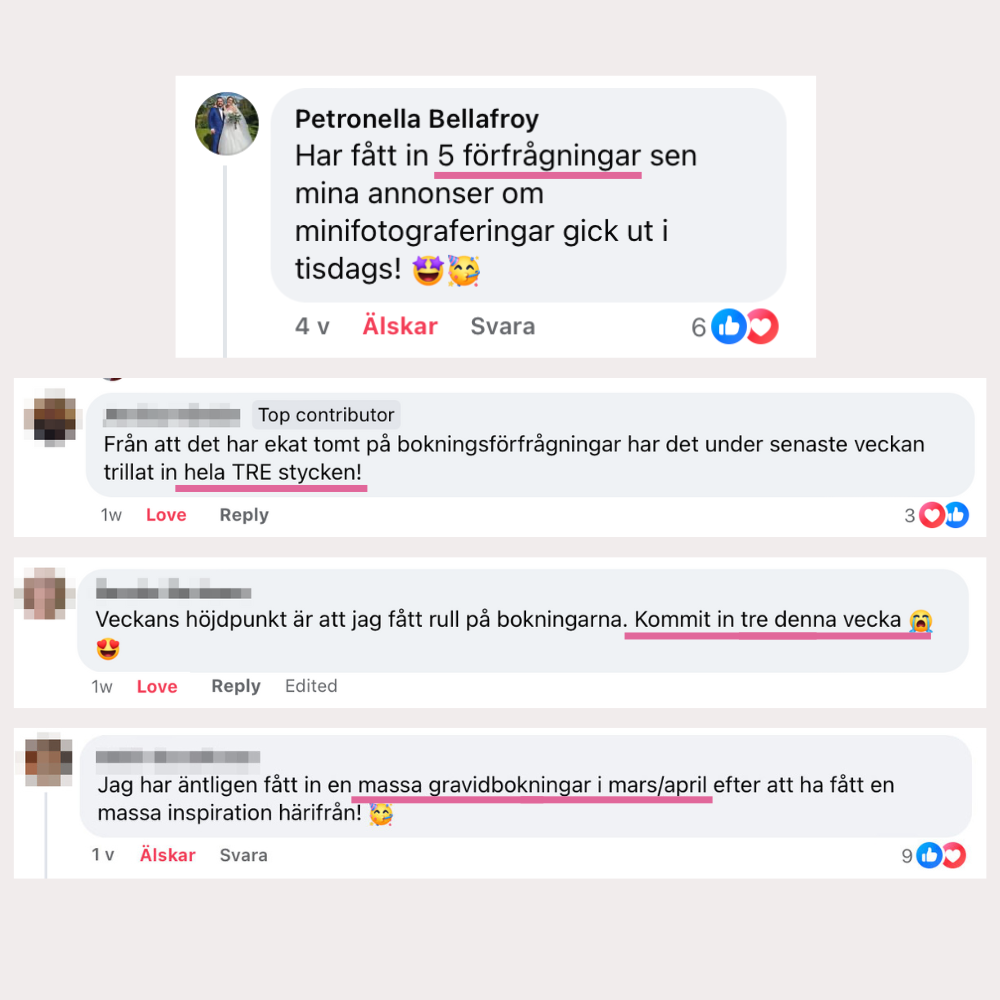Viewport: 1000px width, 1000px height.
Task: Click the reaction count 6 on top comment
Action: pyautogui.click(x=698, y=327)
